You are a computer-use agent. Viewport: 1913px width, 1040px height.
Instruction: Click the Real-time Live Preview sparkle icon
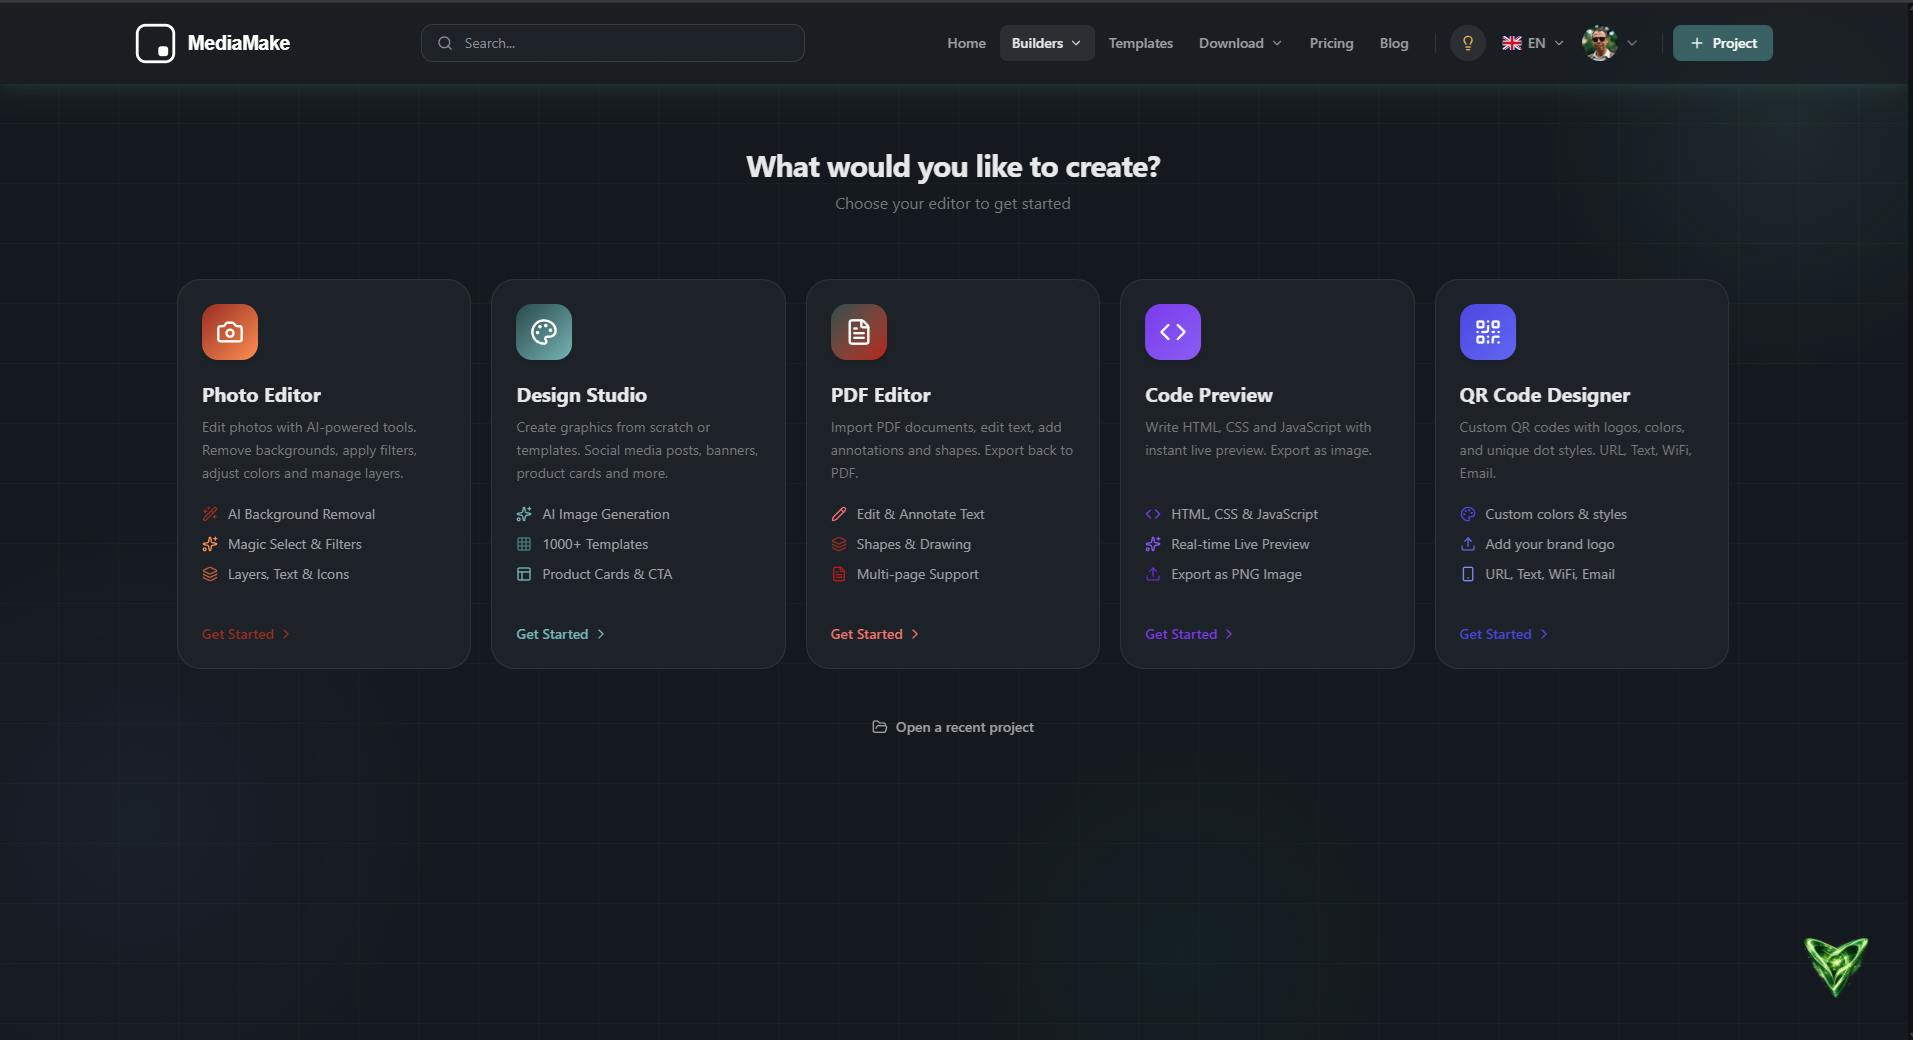click(x=1153, y=544)
